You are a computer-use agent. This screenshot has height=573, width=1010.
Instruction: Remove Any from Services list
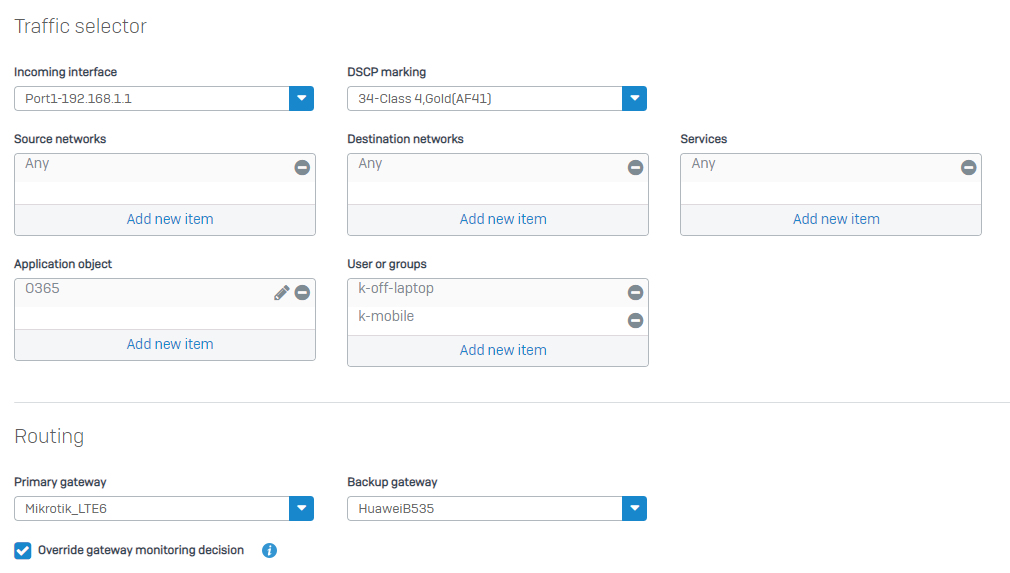click(x=968, y=167)
